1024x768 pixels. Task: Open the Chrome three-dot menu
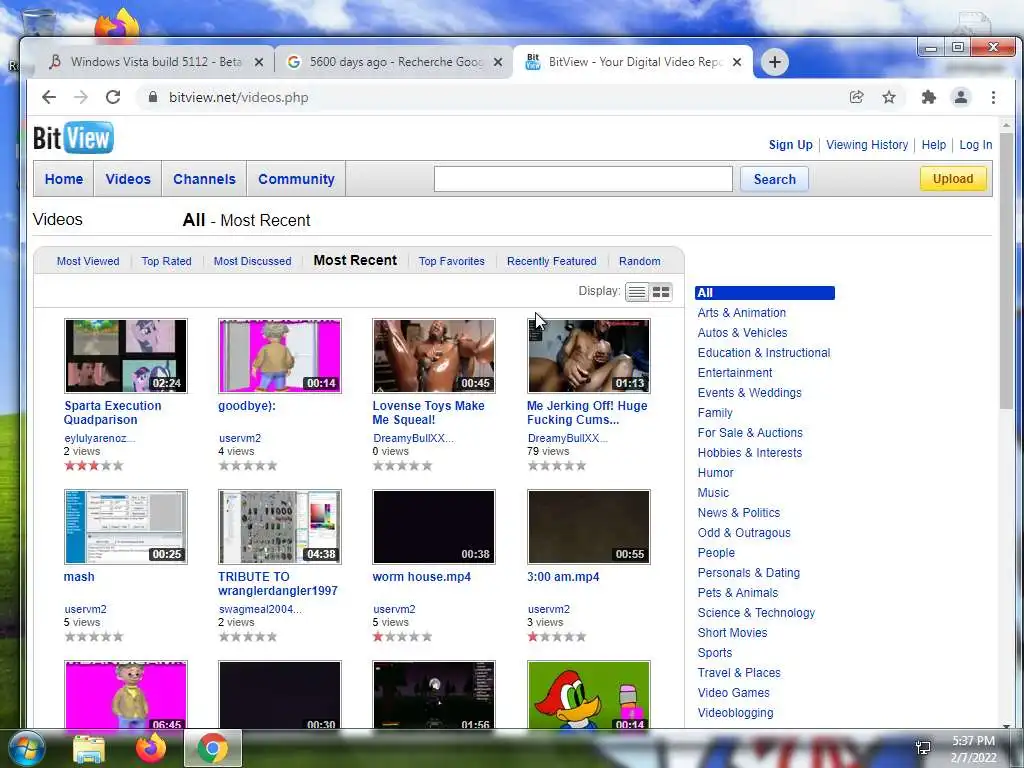(x=993, y=97)
